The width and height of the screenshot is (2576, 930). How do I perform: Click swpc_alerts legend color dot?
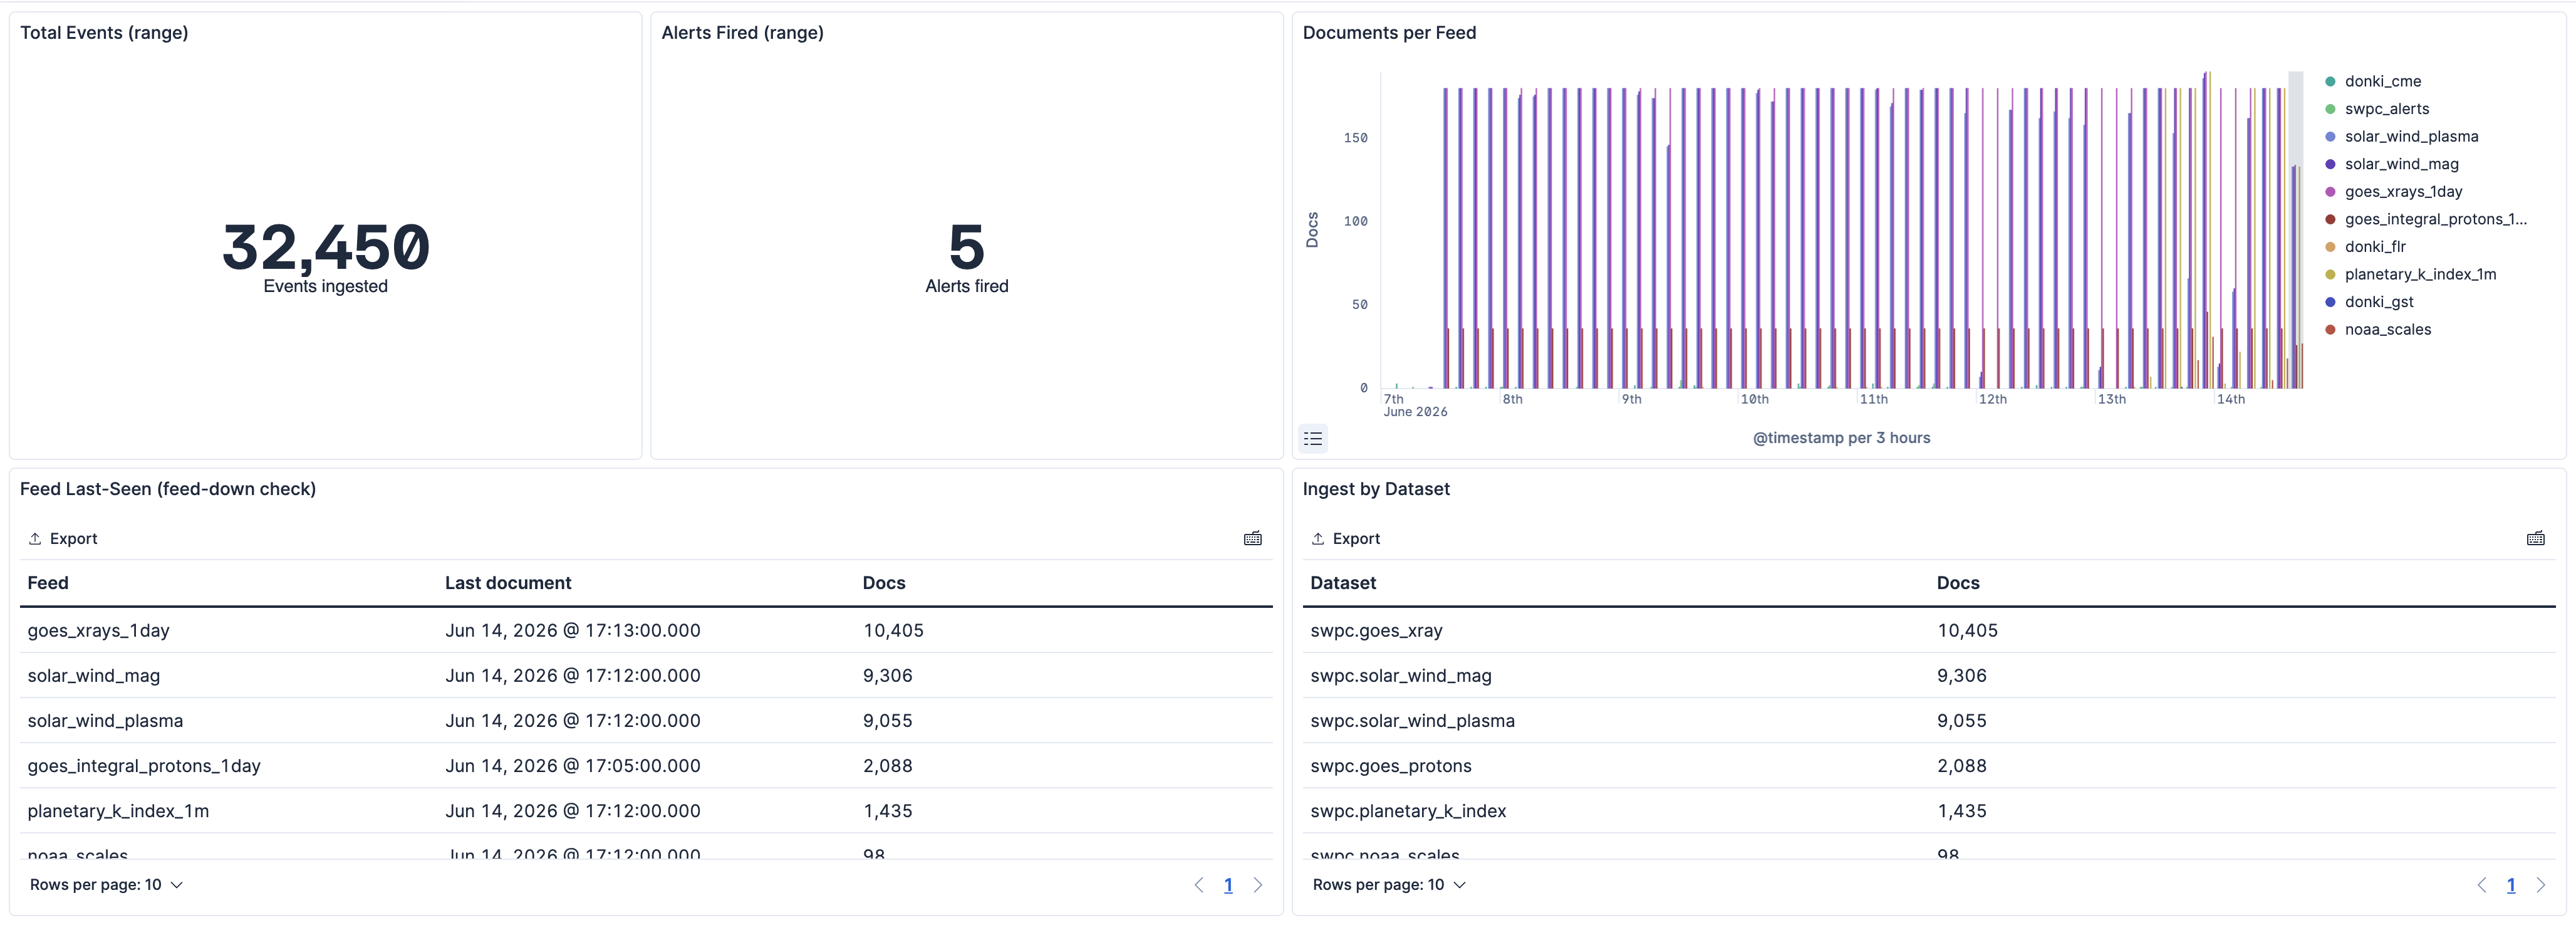2330,109
